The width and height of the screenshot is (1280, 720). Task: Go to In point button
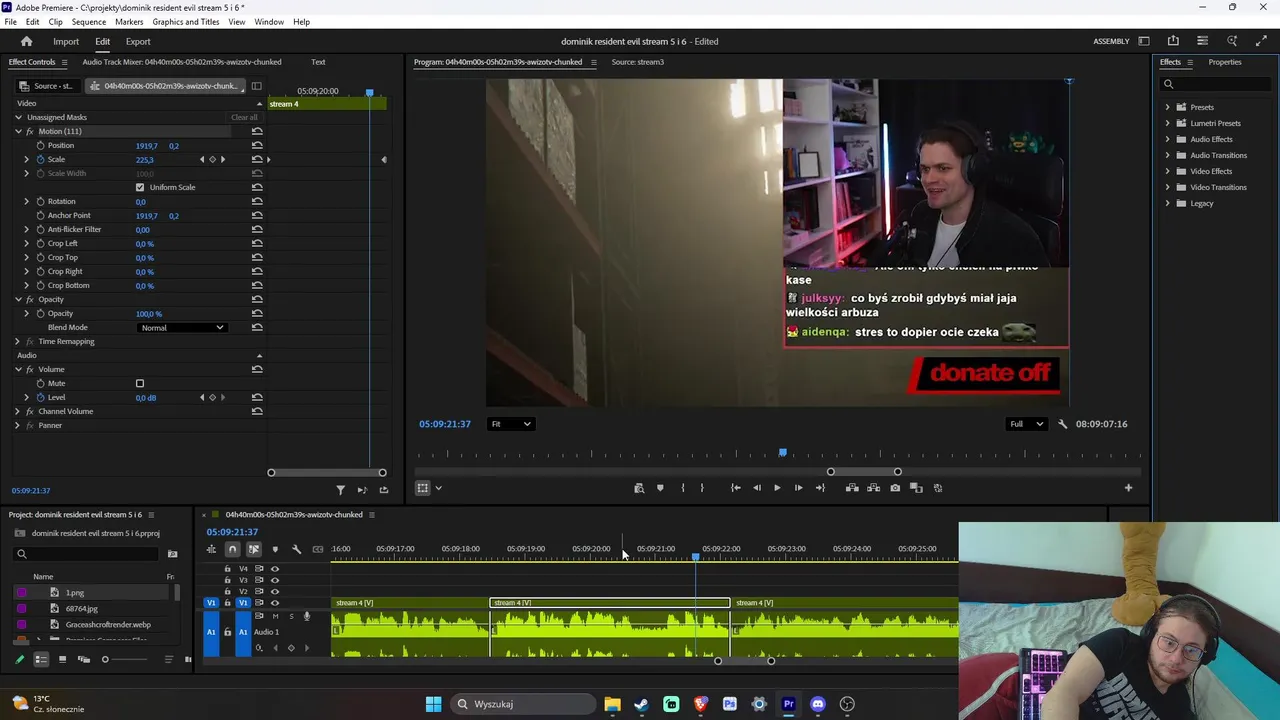tap(735, 488)
